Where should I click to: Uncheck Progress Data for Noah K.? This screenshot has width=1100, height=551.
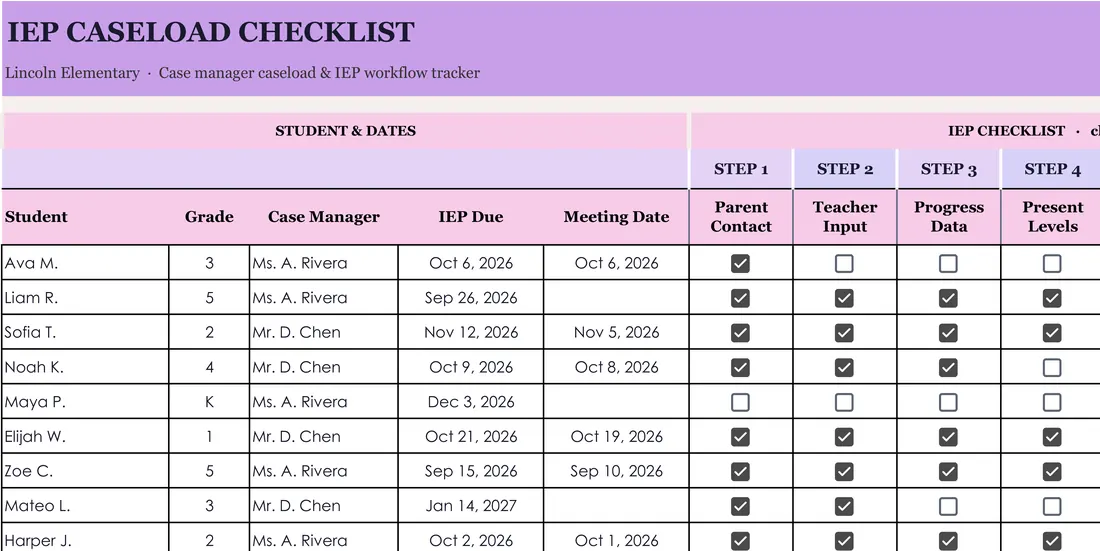pyautogui.click(x=948, y=367)
